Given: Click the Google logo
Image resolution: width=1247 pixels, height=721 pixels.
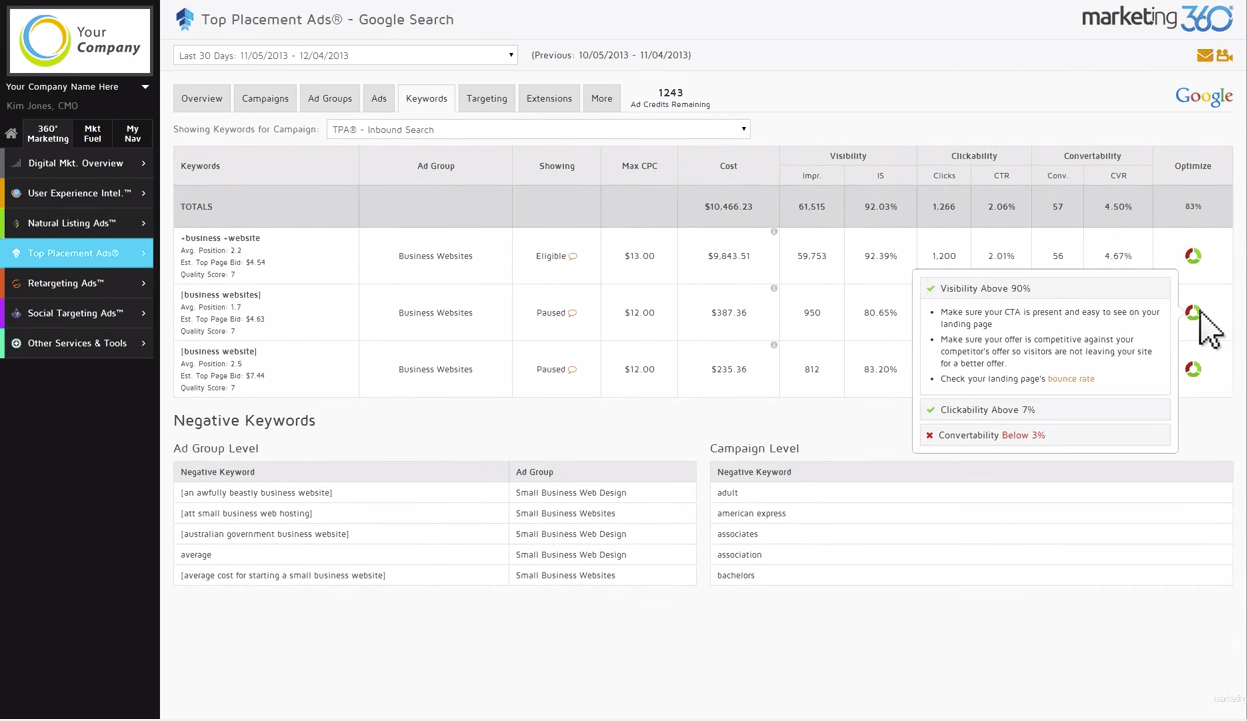Looking at the screenshot, I should [1203, 95].
